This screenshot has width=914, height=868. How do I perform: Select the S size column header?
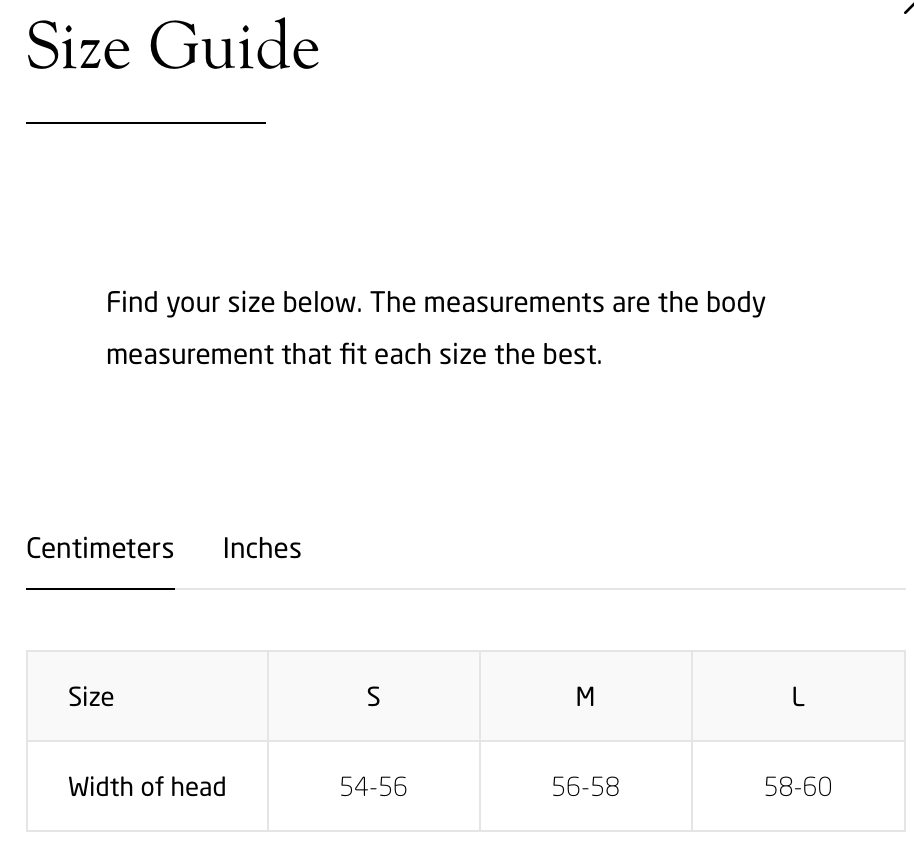[x=373, y=697]
